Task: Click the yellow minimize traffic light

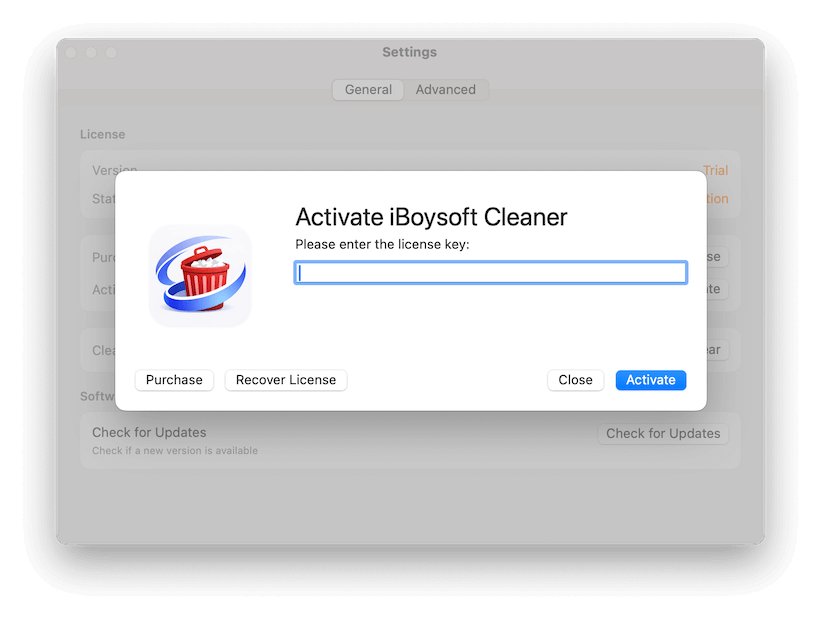Action: point(90,52)
